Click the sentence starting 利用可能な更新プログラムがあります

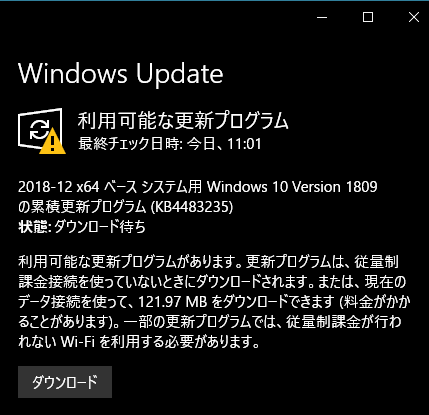click(129, 262)
